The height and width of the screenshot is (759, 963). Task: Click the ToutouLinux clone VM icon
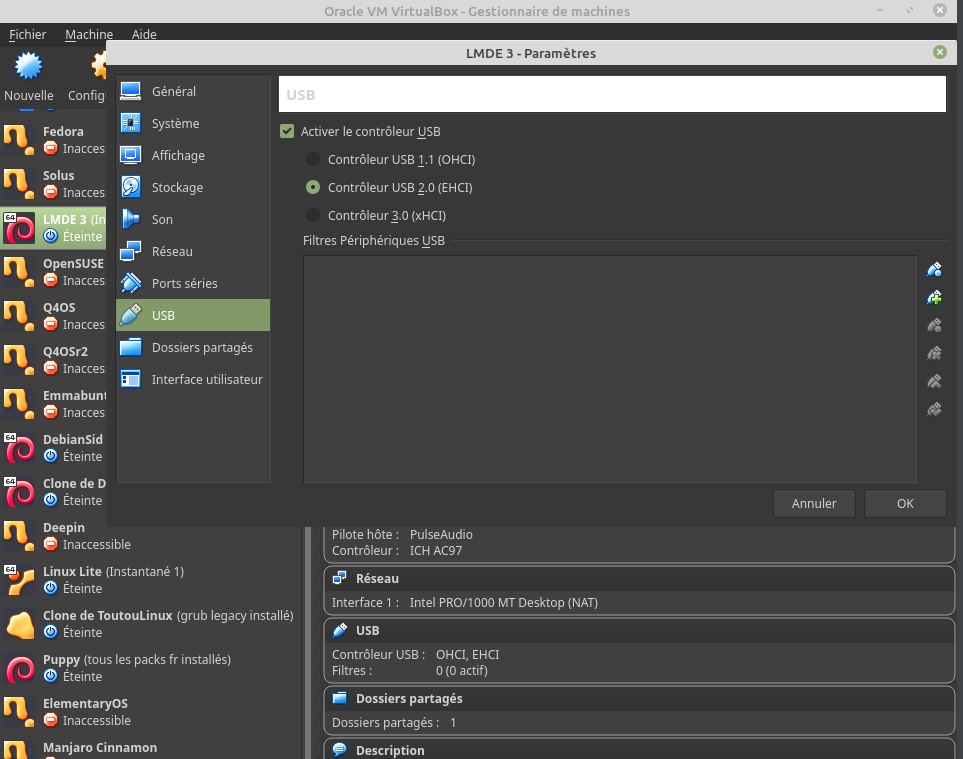pos(19,625)
